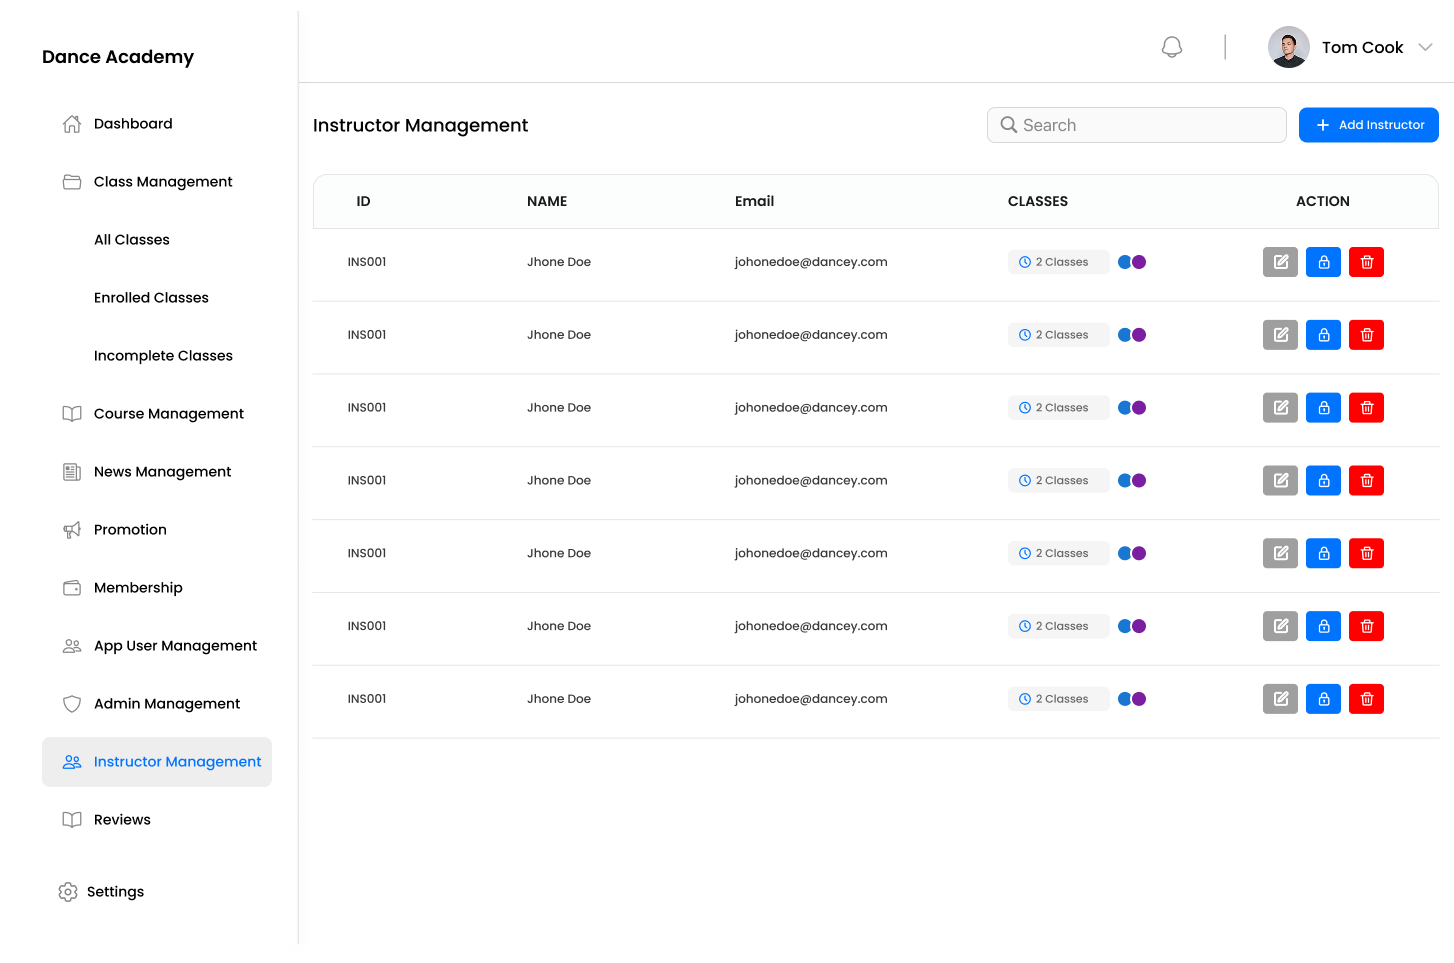The height and width of the screenshot is (963, 1454).
Task: Click the Course Management book icon
Action: tap(71, 413)
